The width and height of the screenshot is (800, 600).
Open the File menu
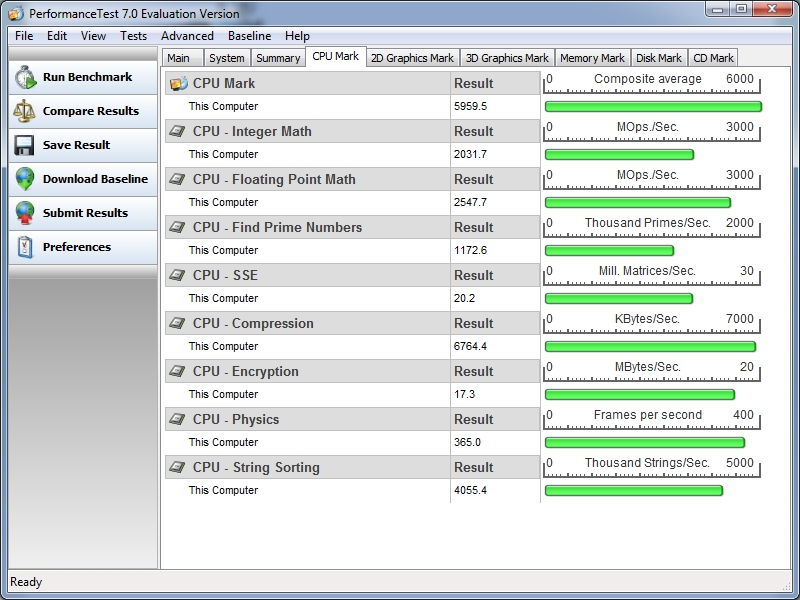point(24,36)
